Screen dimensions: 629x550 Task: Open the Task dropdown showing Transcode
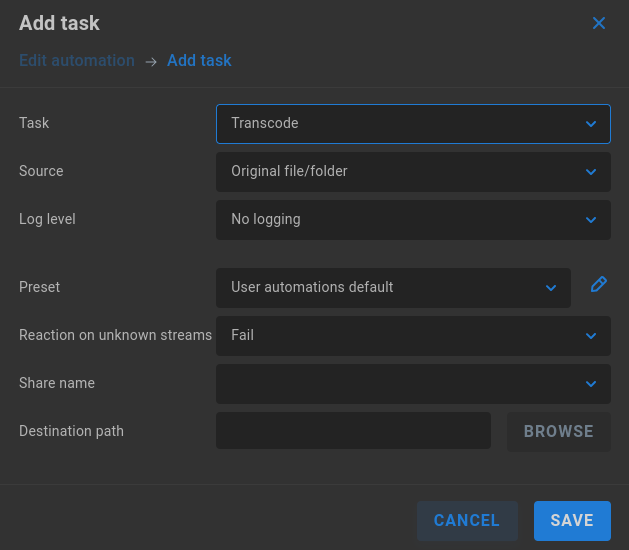point(413,124)
